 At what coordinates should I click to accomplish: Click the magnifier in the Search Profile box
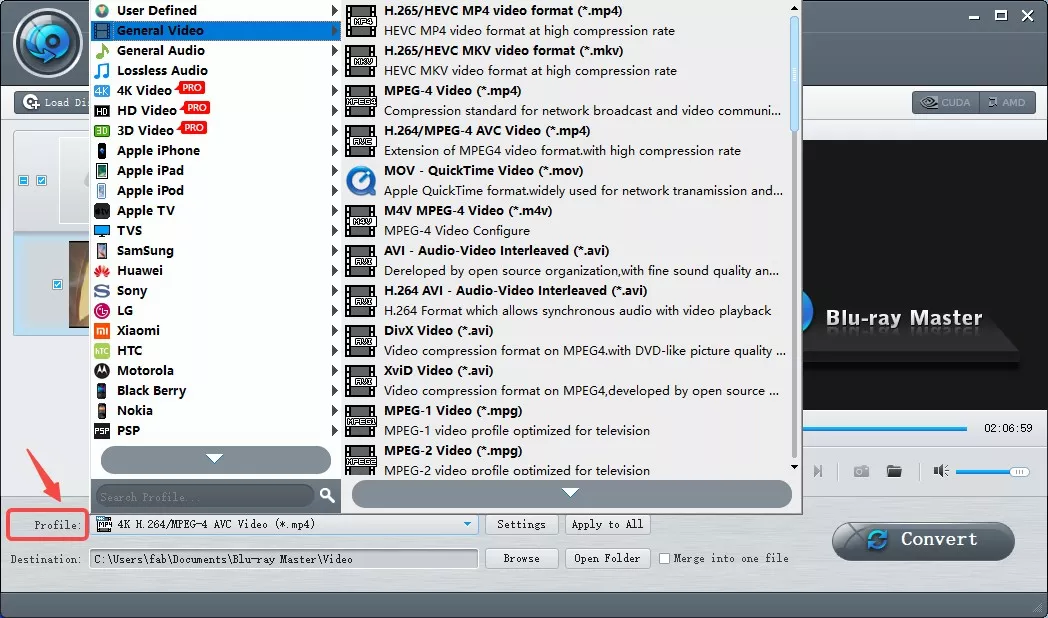point(327,495)
